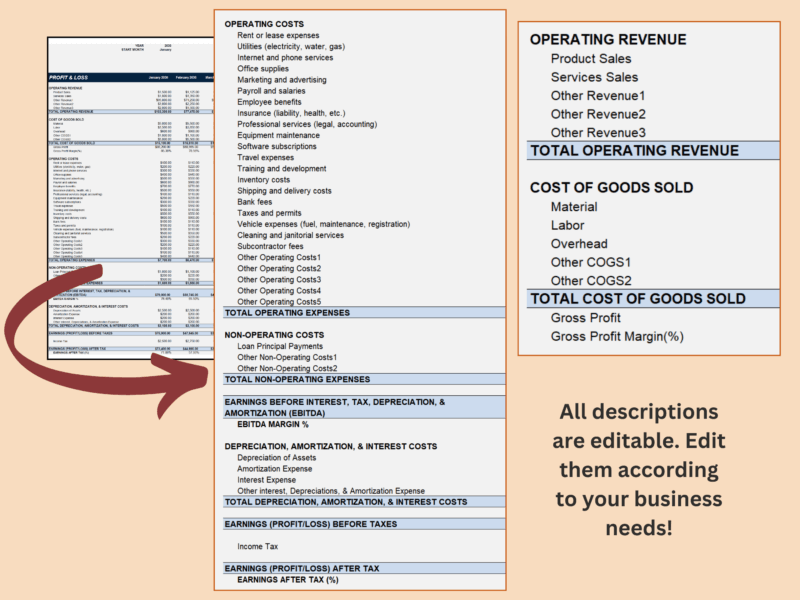Screen dimensions: 800x600
Task: Click the 'Overhead' line
Action: (579, 244)
